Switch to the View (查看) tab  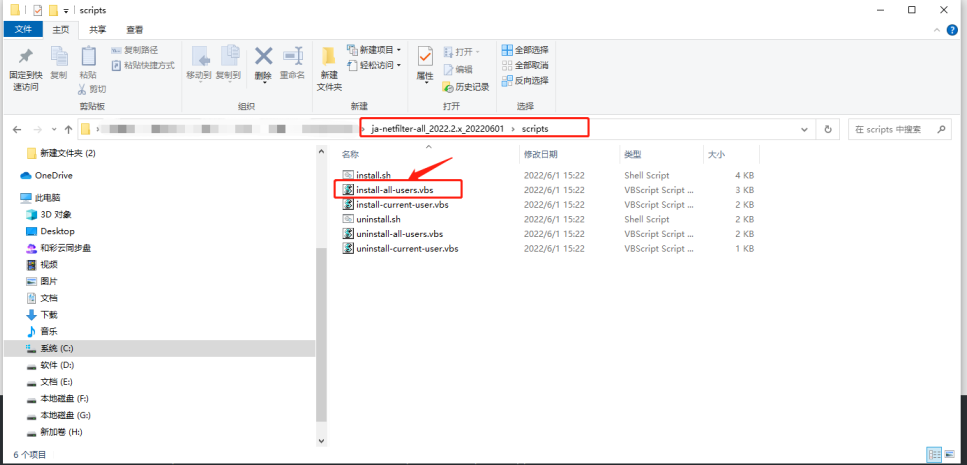pos(135,29)
